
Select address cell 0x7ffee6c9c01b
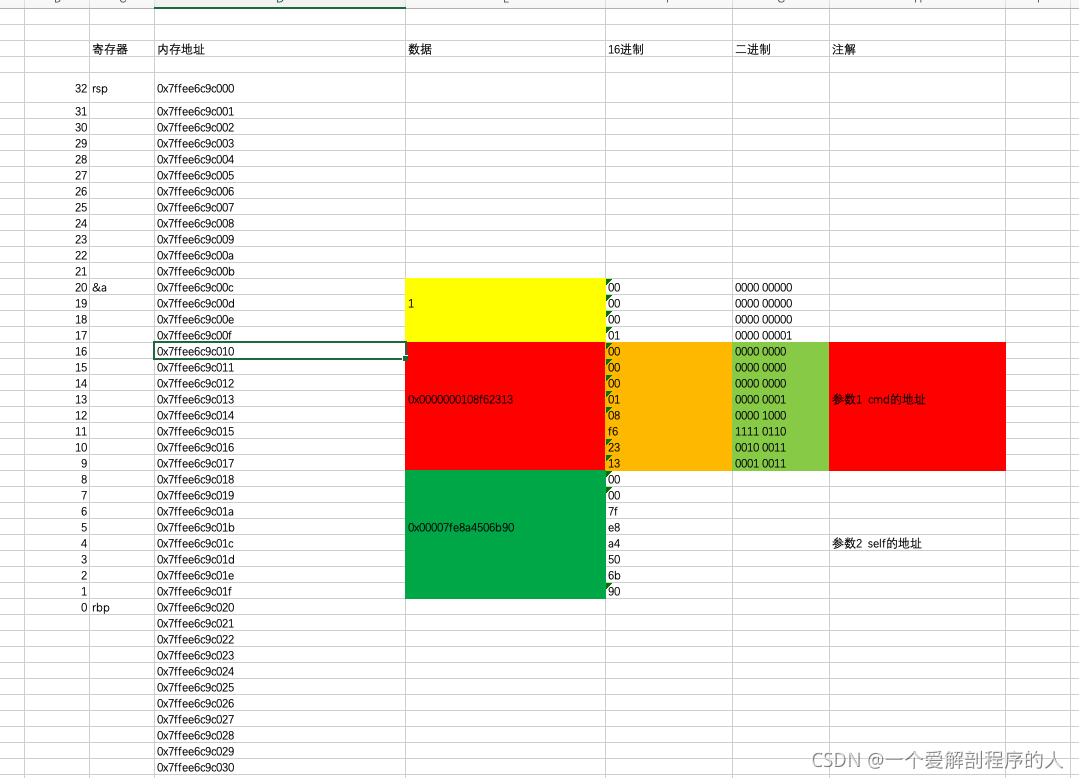coord(280,528)
